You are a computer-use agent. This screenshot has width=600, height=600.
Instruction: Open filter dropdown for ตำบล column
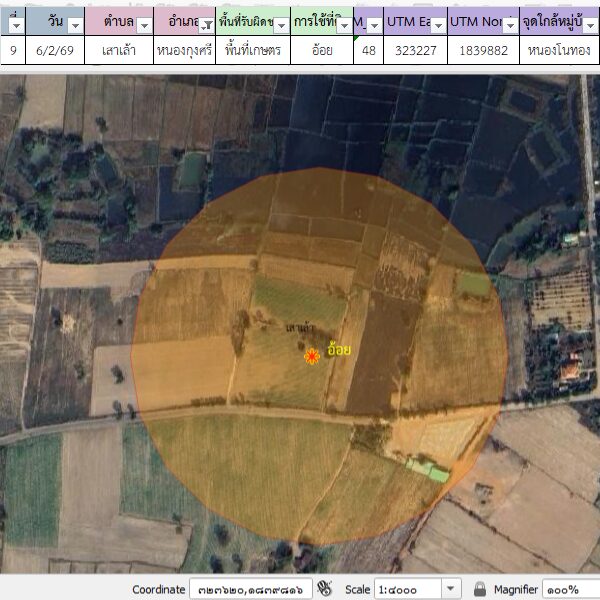coord(144,23)
